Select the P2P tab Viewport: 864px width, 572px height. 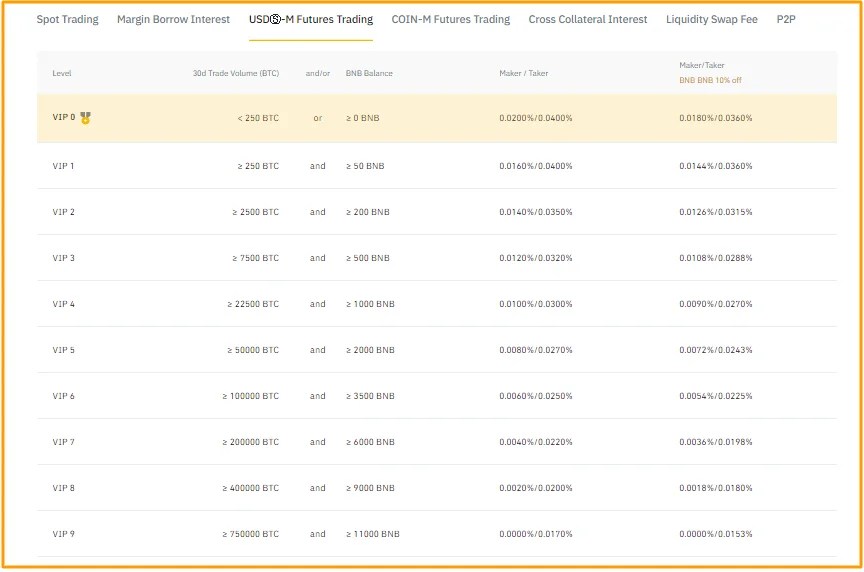point(786,19)
